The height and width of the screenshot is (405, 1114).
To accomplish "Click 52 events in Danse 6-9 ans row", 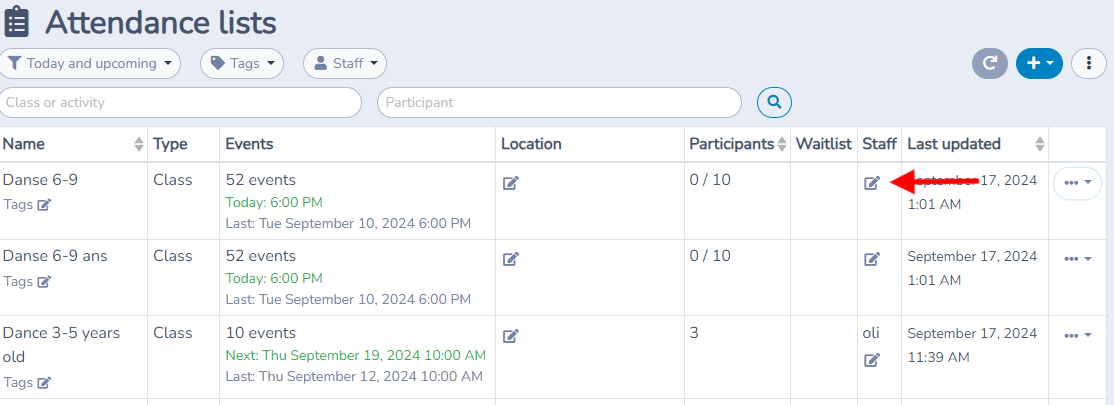I will point(261,256).
